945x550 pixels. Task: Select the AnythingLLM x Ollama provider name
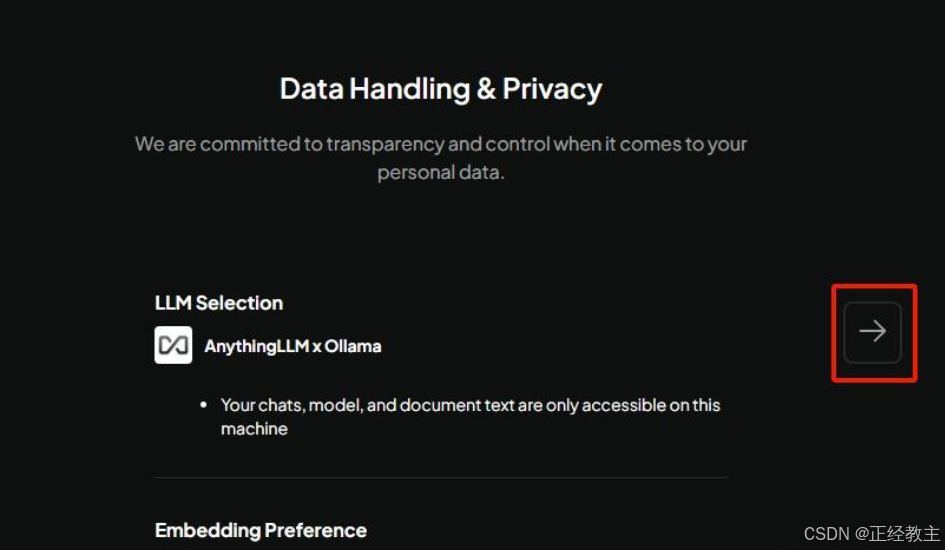[293, 346]
